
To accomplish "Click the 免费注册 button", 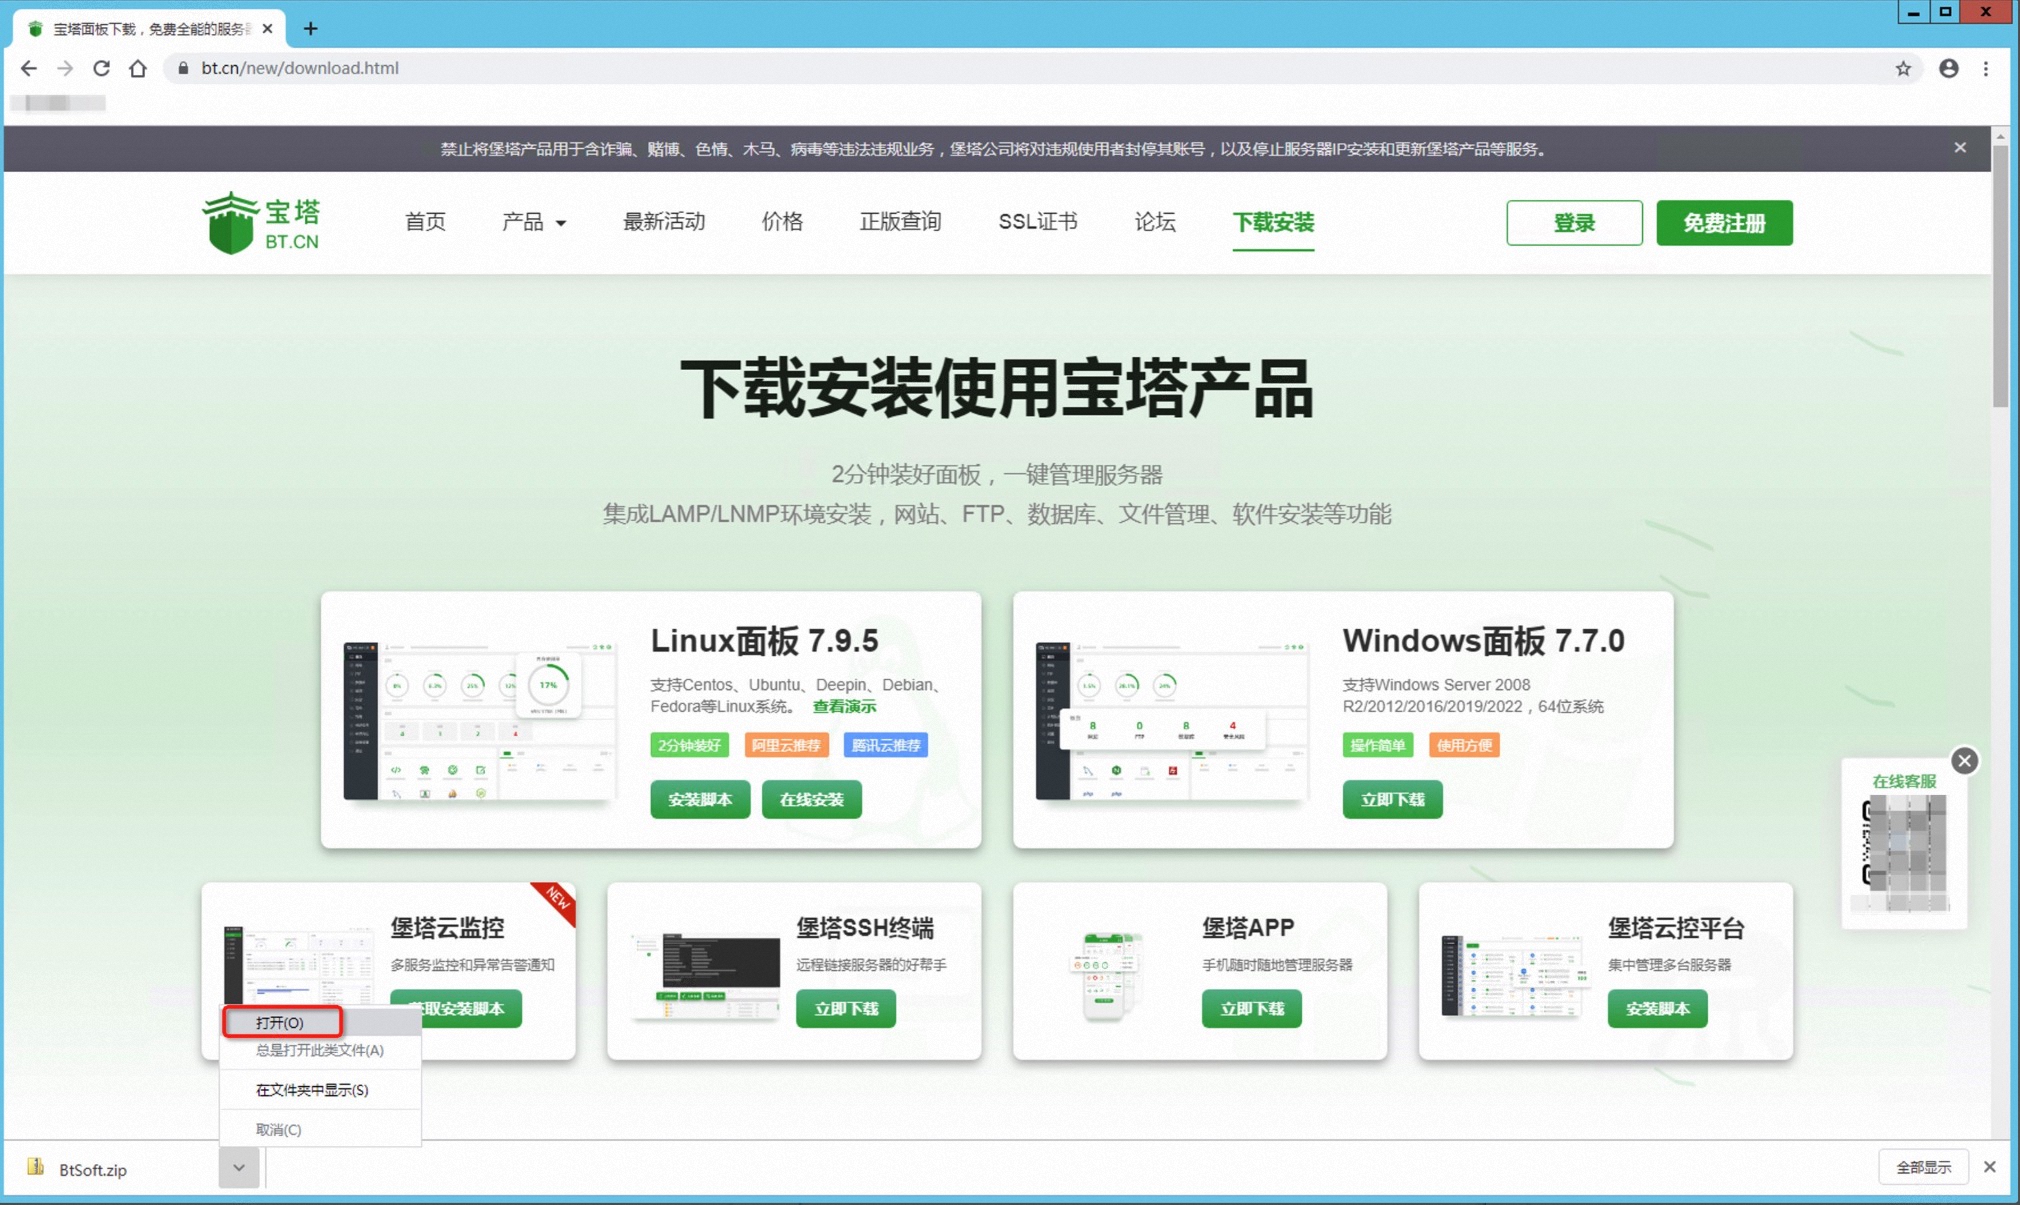I will 1724,223.
